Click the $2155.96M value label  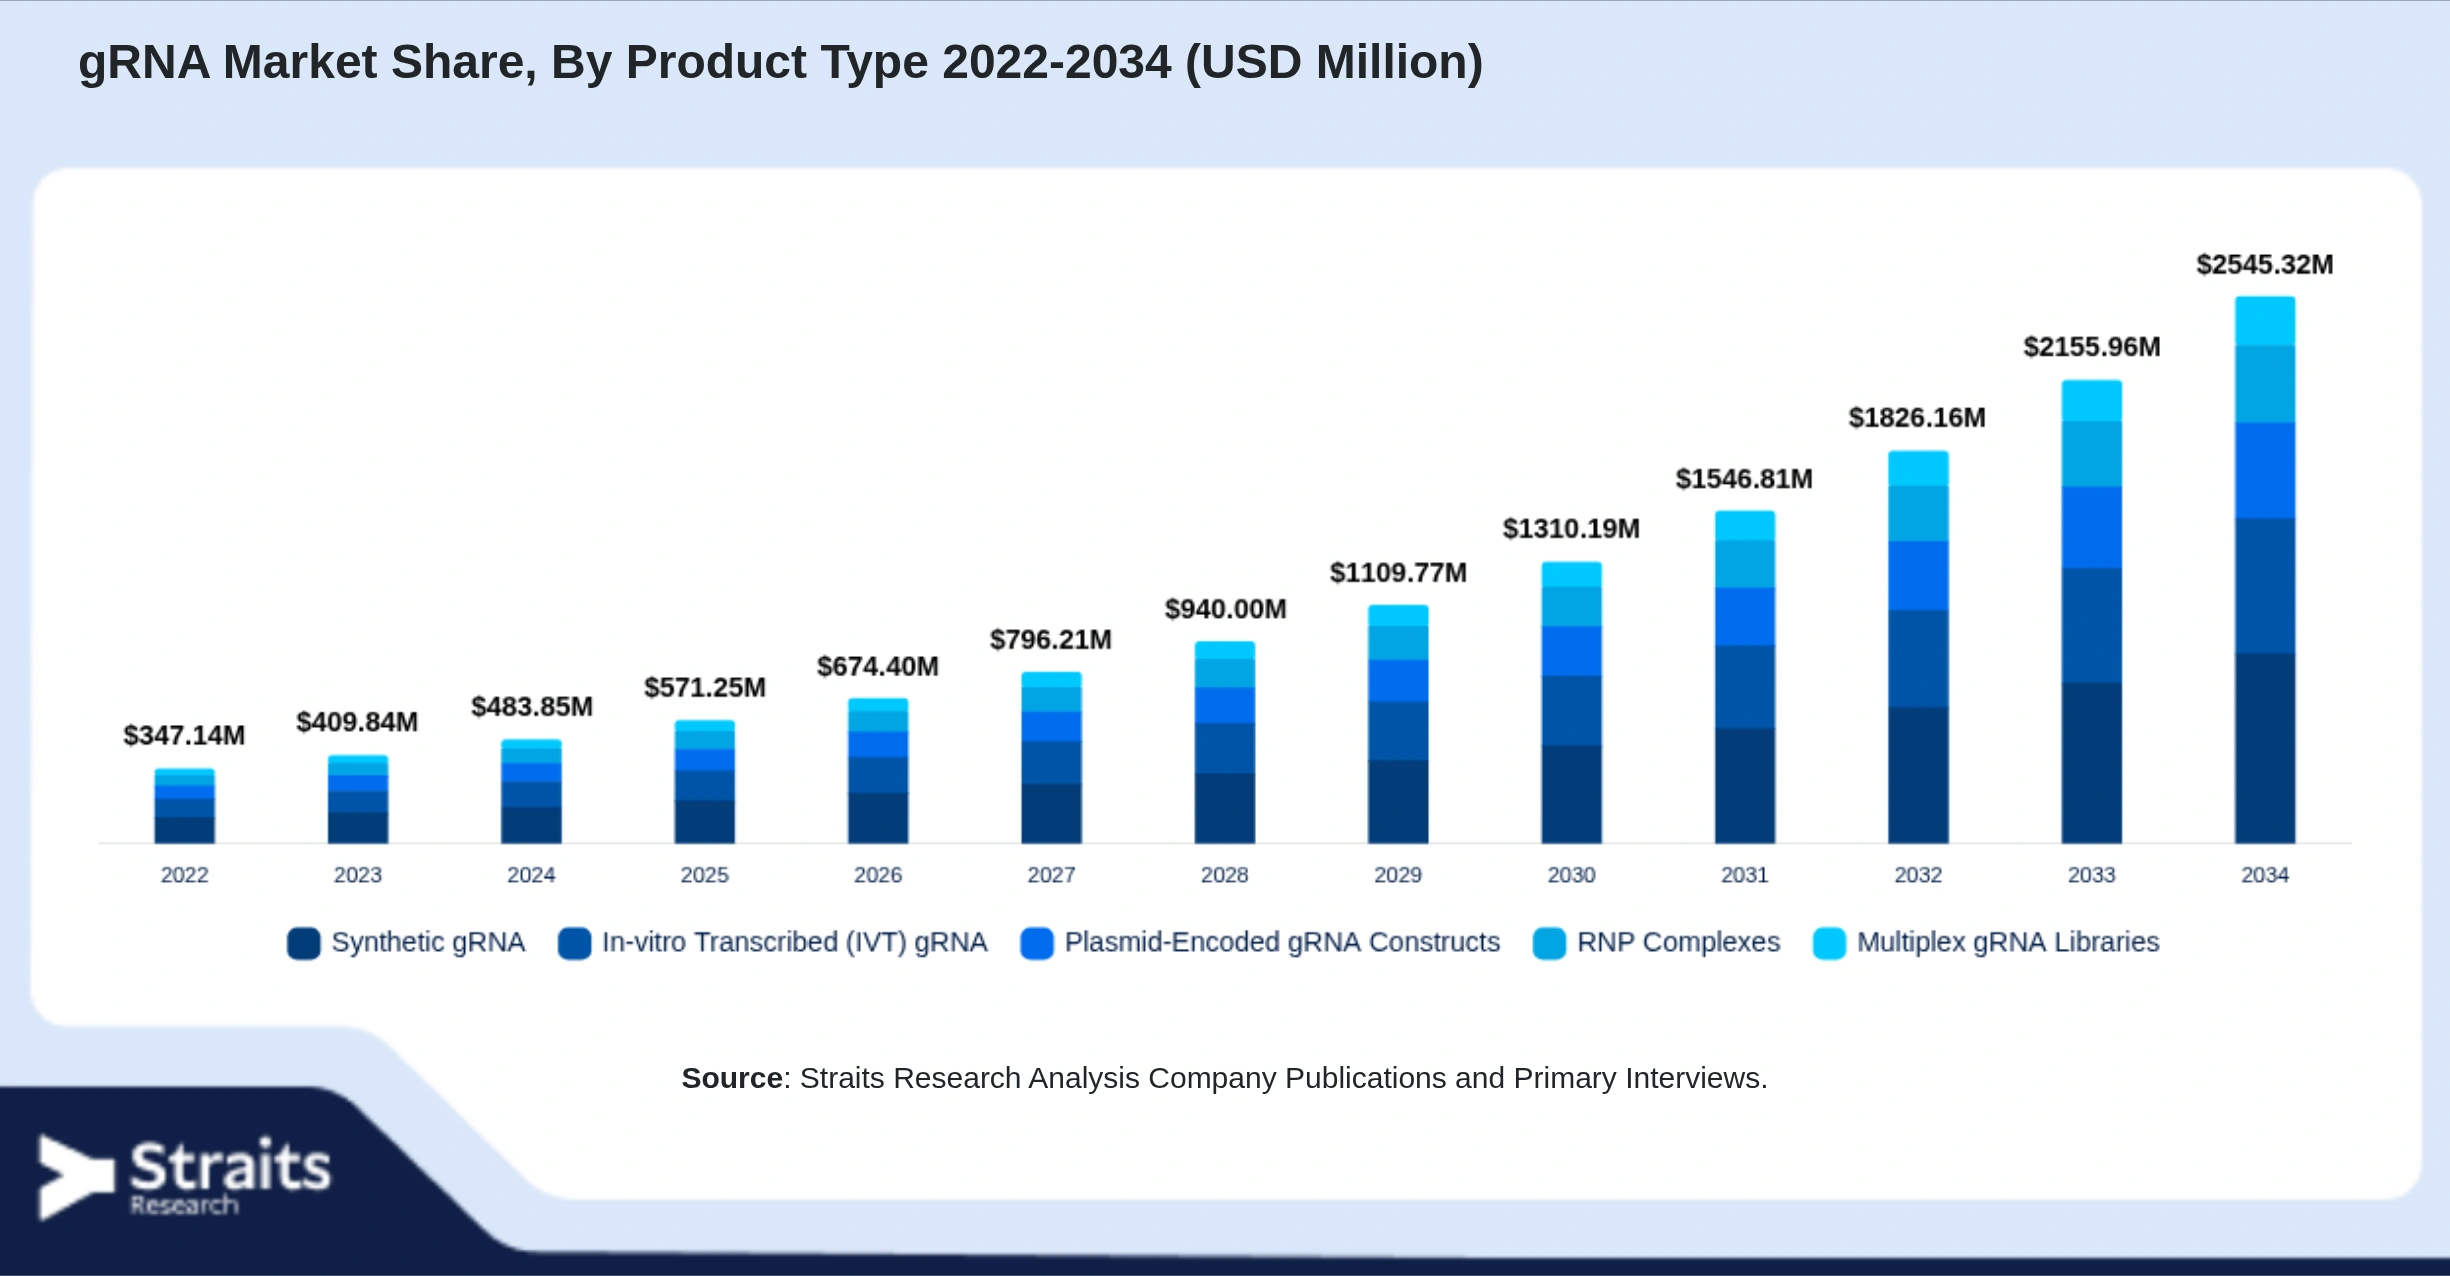[2092, 347]
